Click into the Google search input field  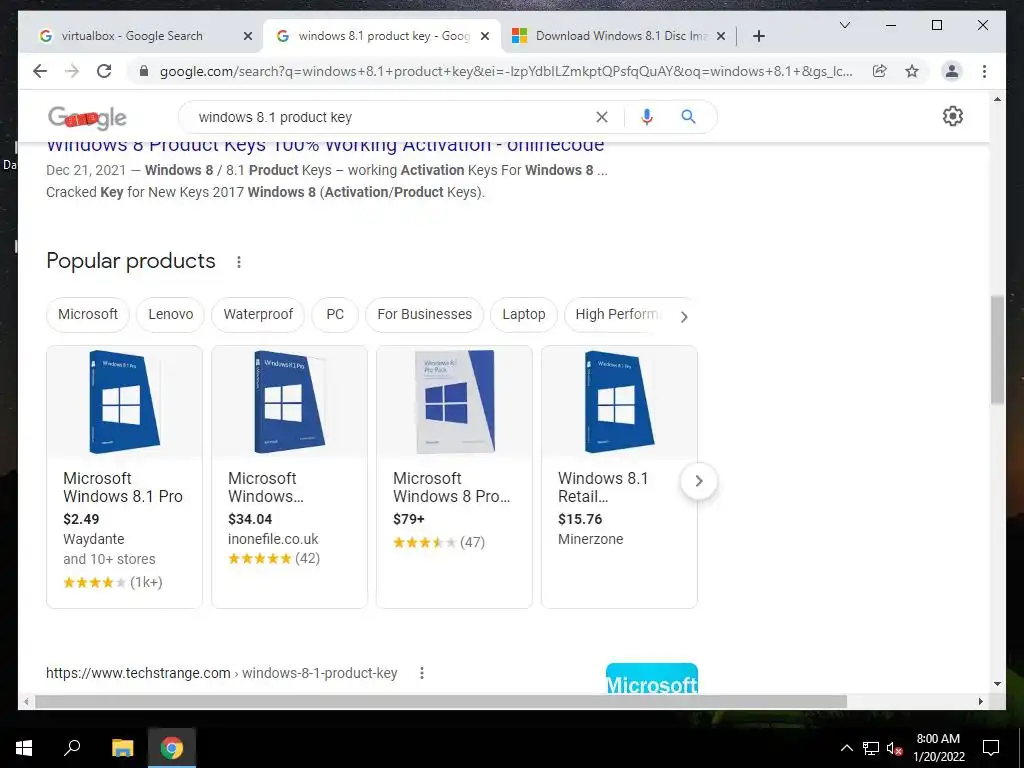[392, 117]
